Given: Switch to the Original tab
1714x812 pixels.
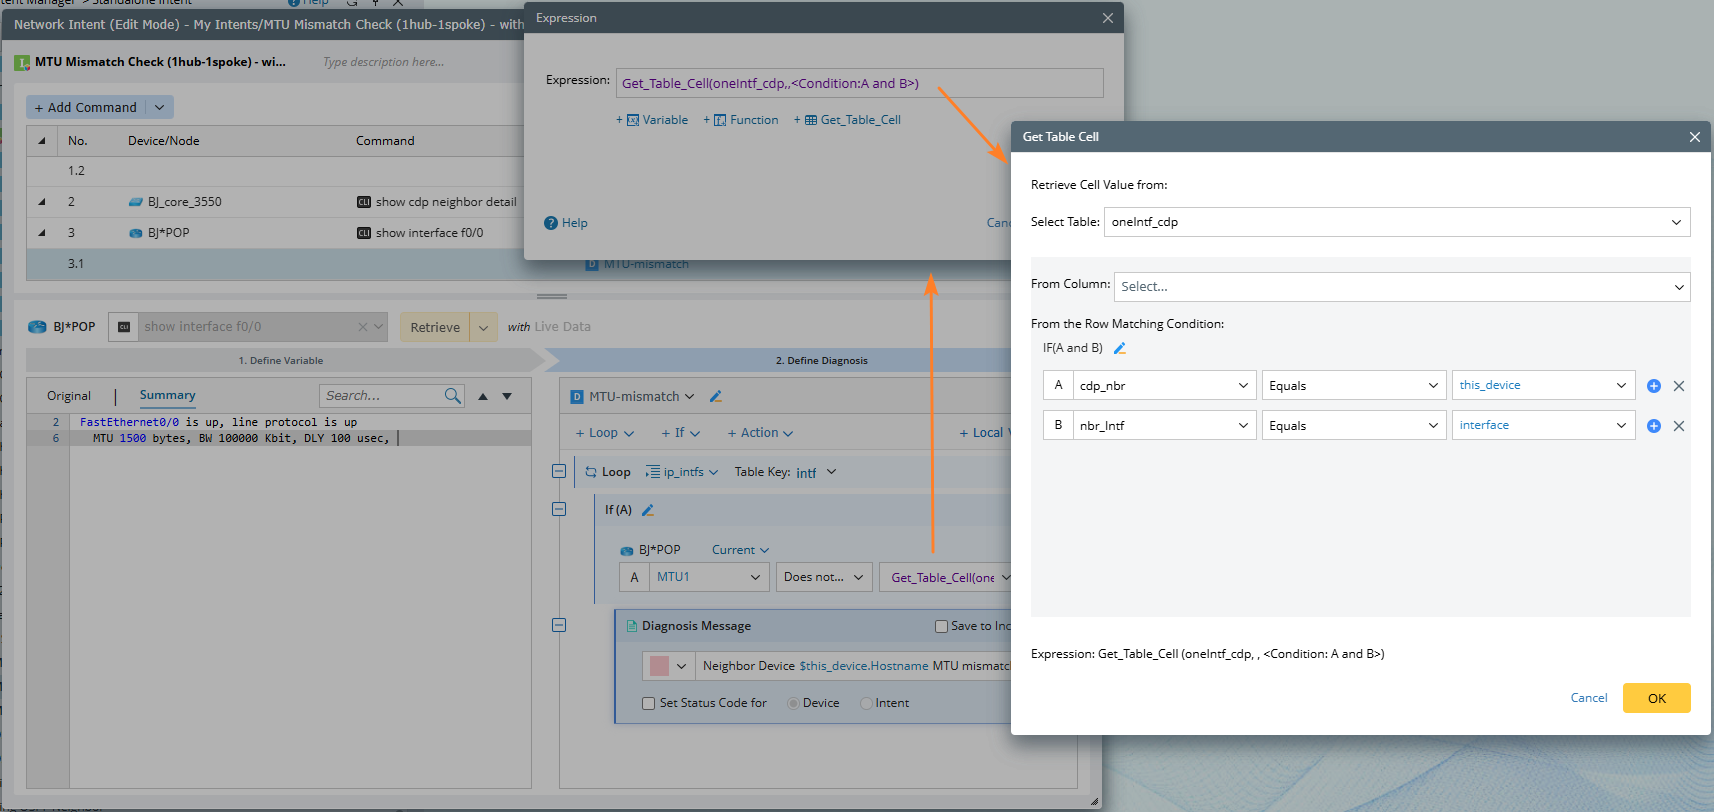Looking at the screenshot, I should [69, 396].
